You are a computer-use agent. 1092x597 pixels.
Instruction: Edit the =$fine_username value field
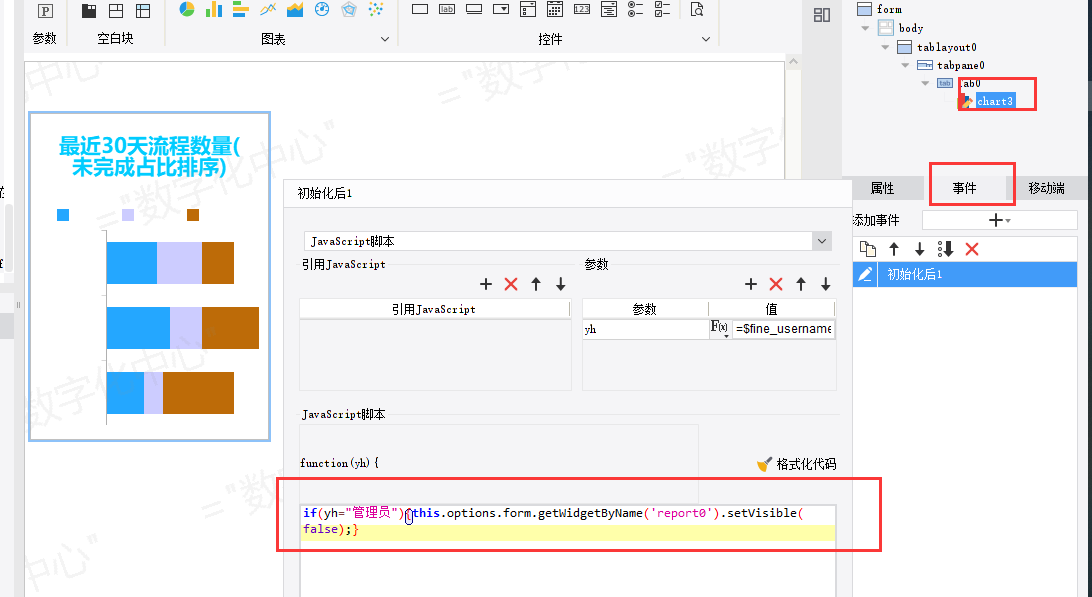[x=783, y=329]
